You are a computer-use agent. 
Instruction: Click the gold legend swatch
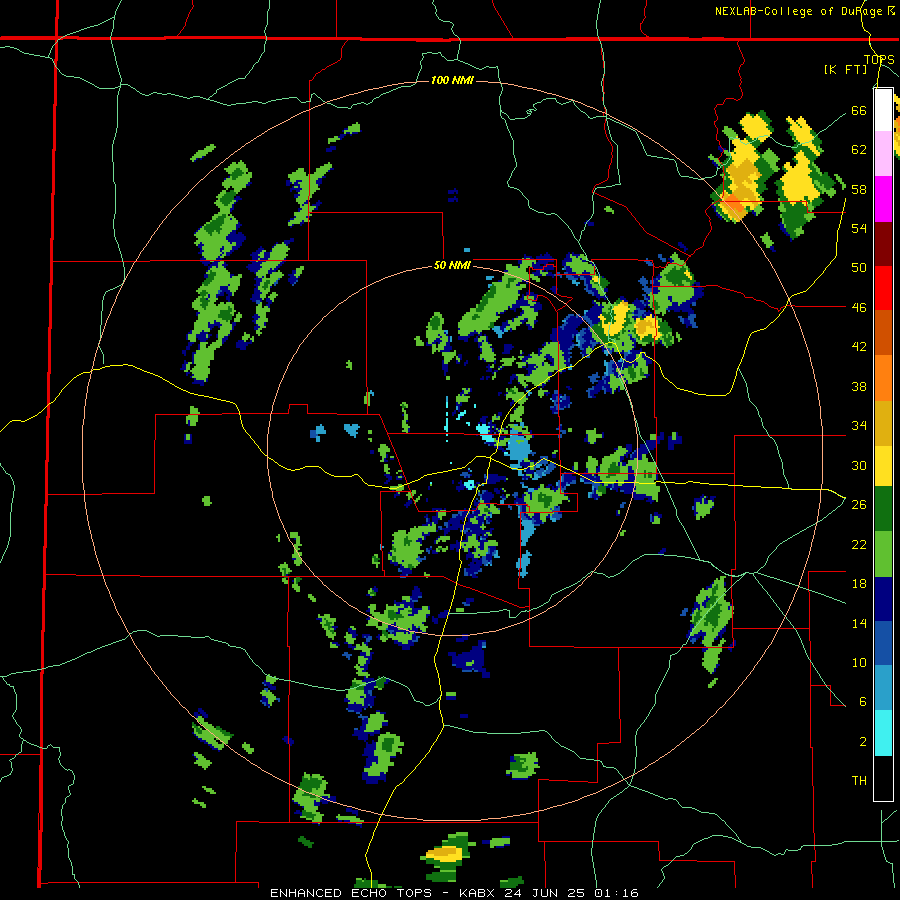coord(883,423)
